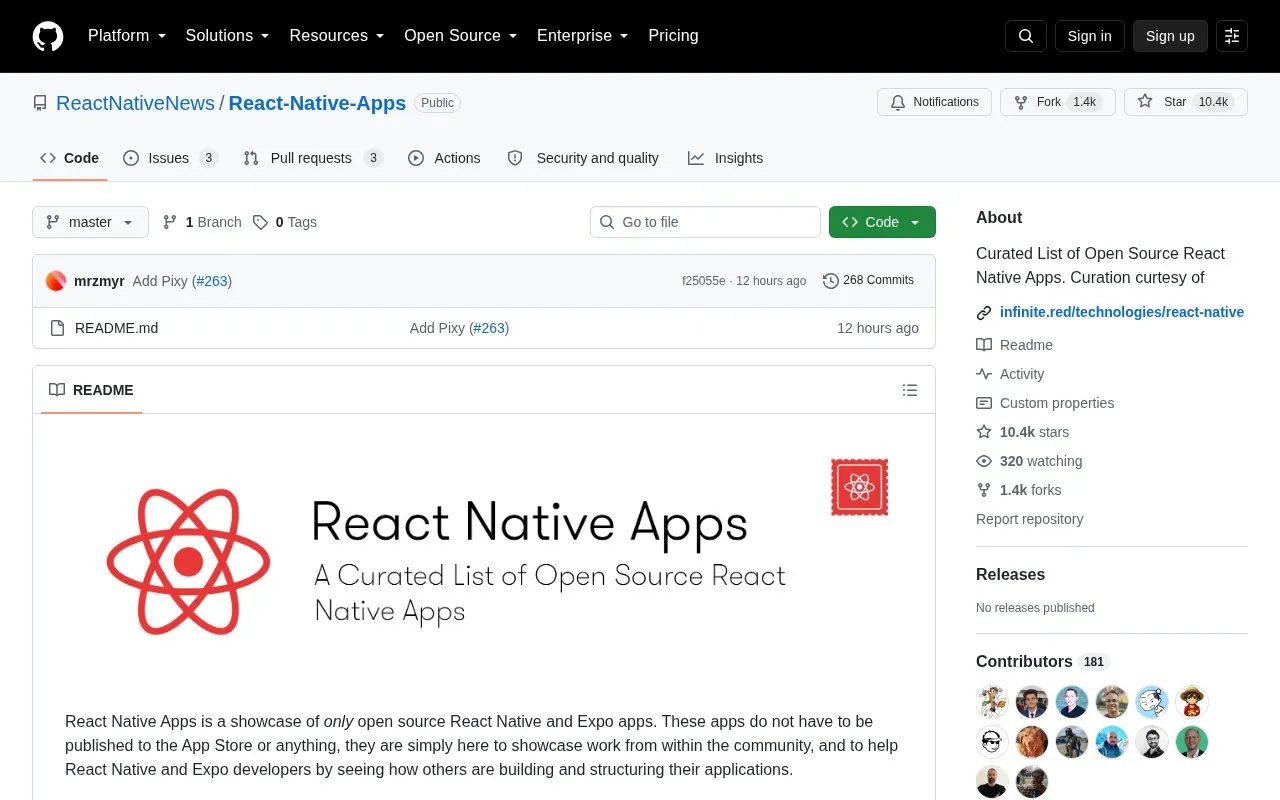The width and height of the screenshot is (1280, 800).
Task: Click the infinite.red stamp logo in README
Action: point(859,487)
